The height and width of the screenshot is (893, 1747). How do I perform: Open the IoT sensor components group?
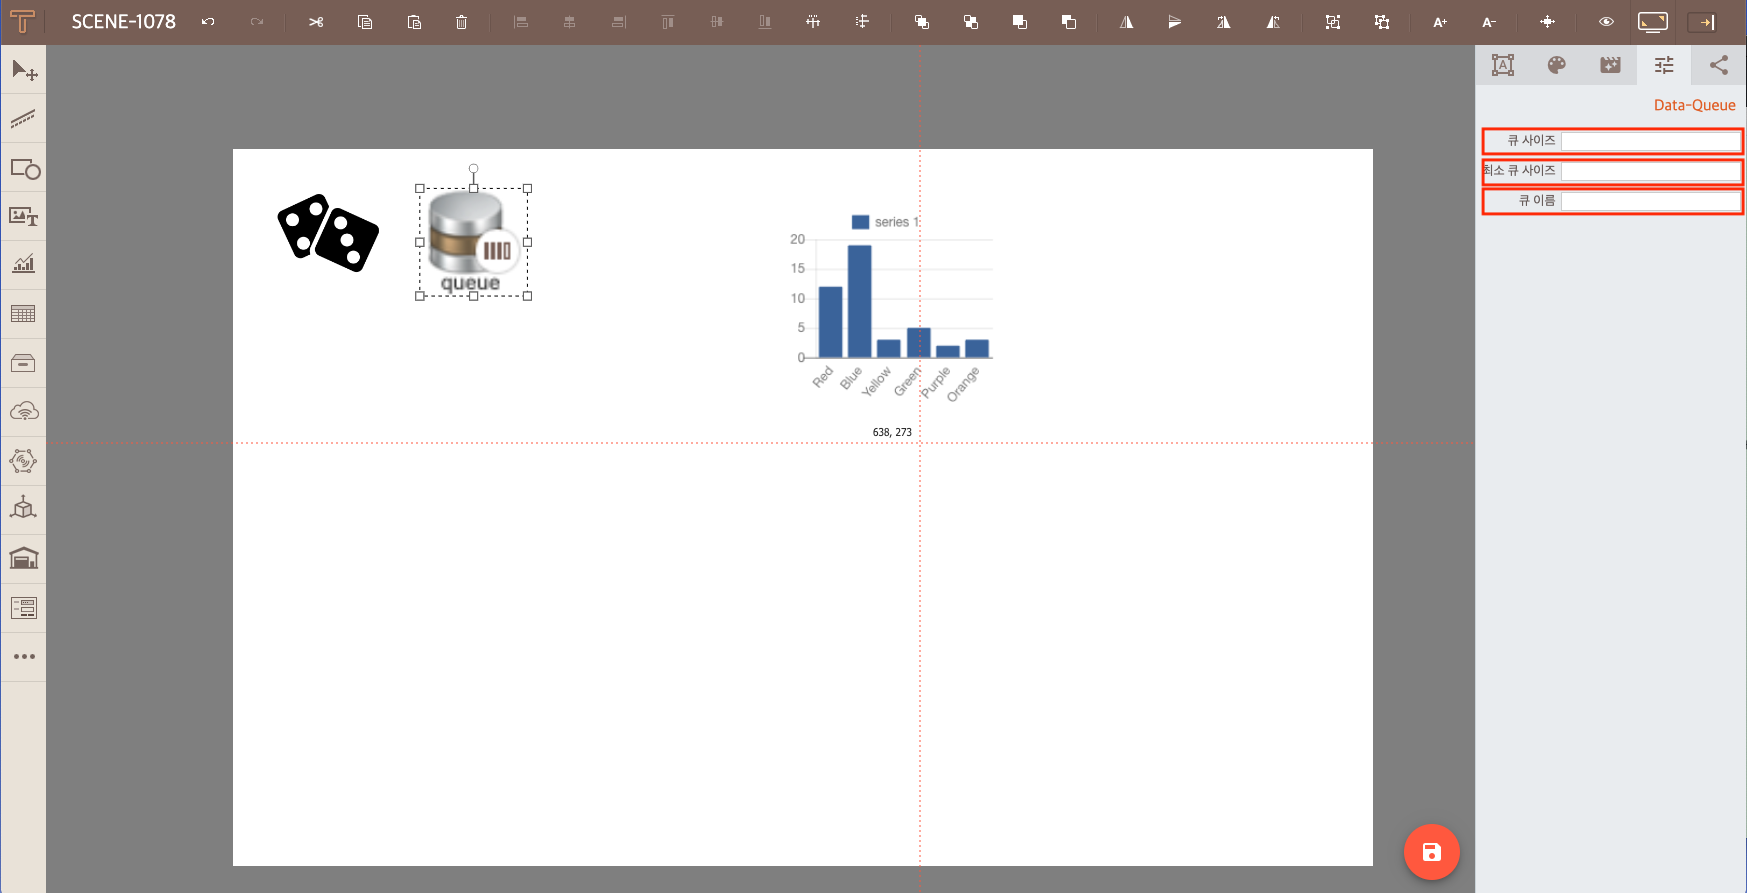click(x=24, y=461)
